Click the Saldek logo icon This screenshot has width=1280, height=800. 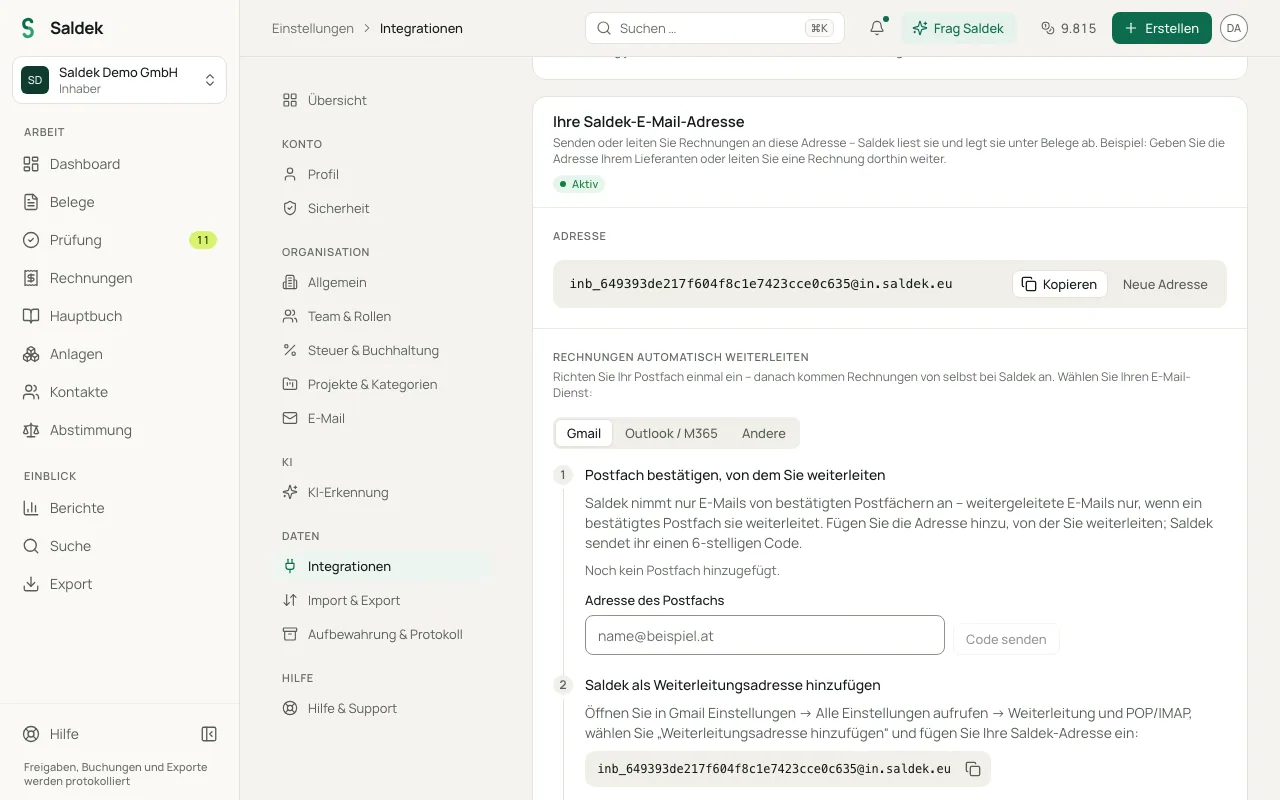(x=28, y=28)
